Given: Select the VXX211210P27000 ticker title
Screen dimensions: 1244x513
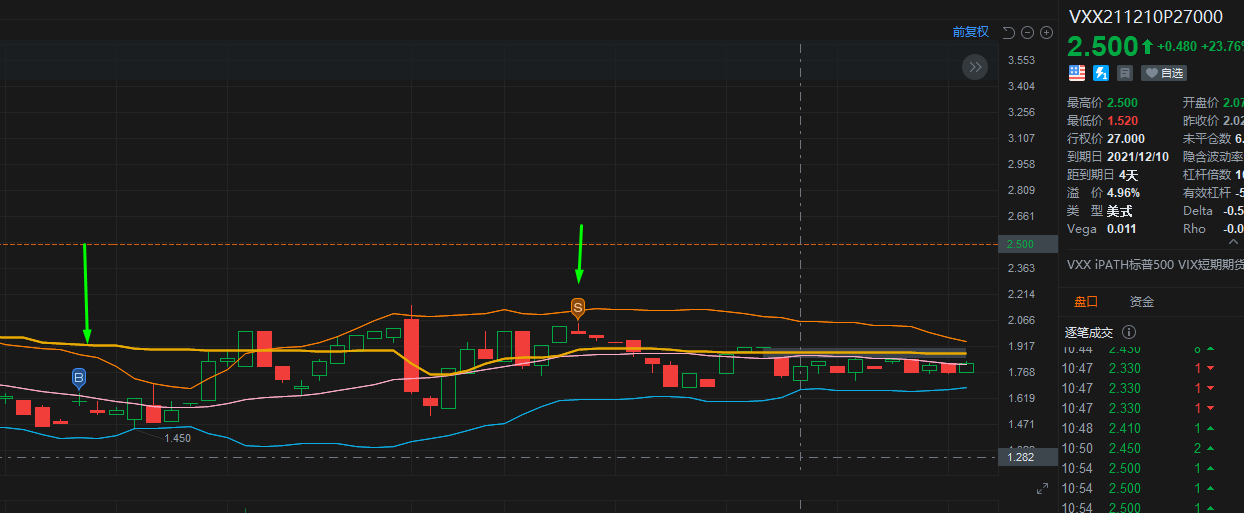Looking at the screenshot, I should (x=1146, y=16).
